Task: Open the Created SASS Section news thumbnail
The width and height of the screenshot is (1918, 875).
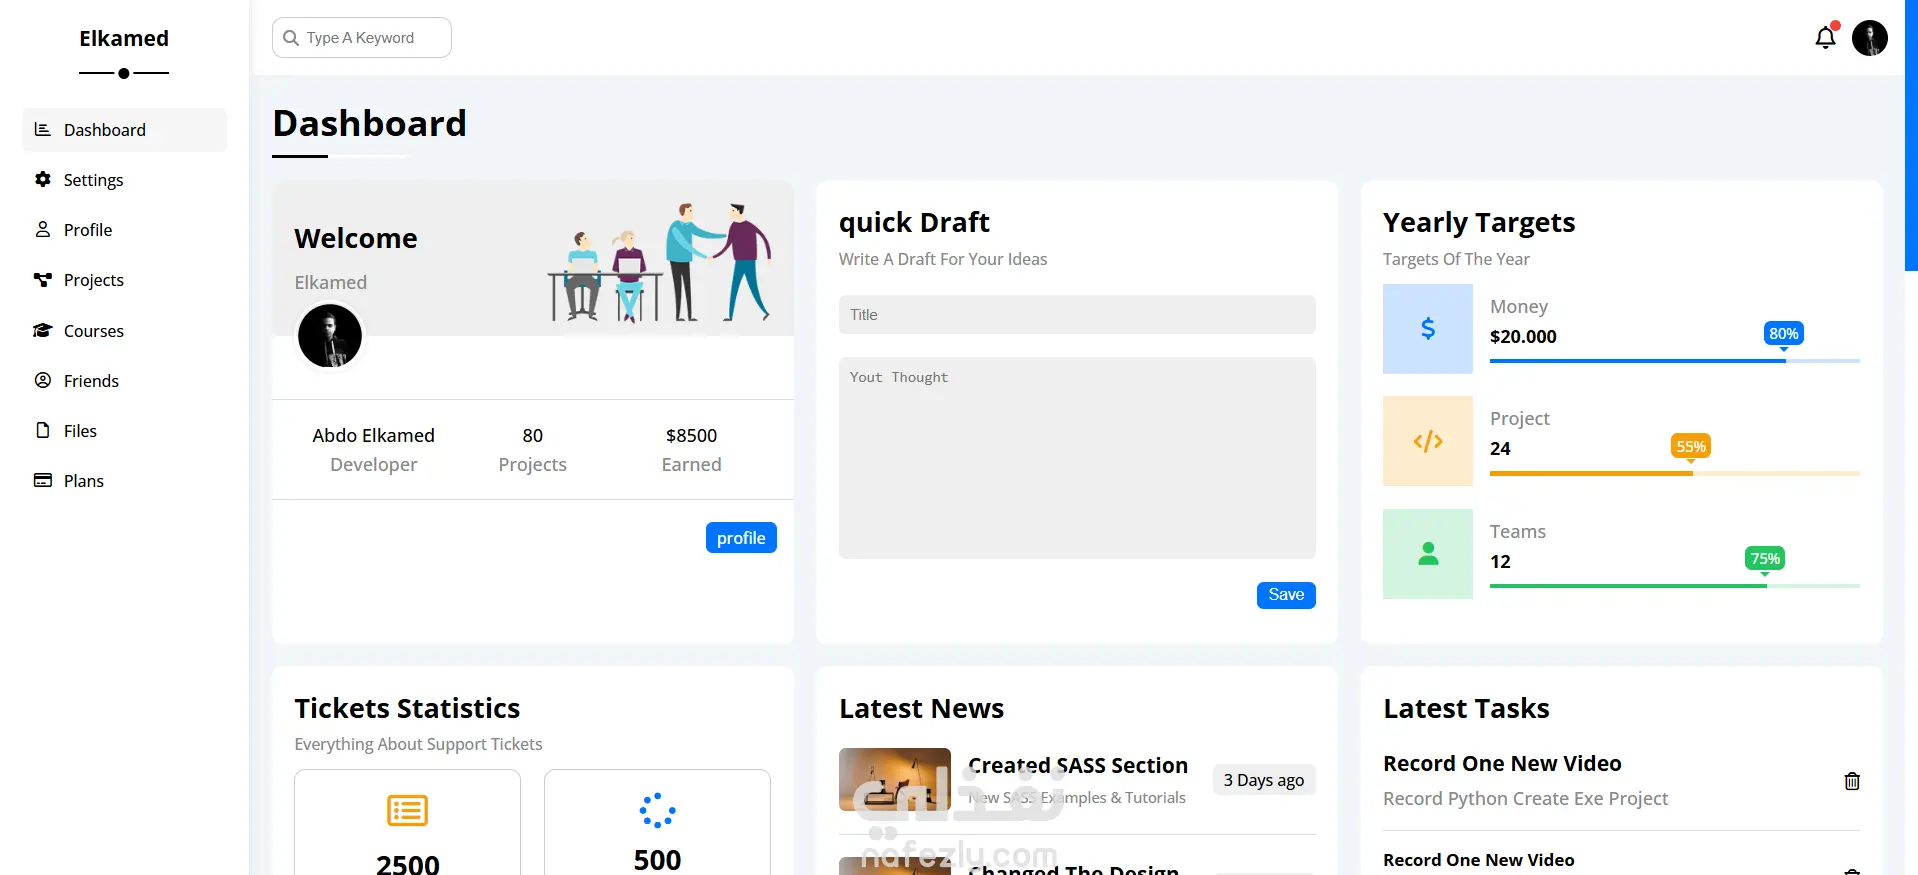Action: (x=895, y=779)
